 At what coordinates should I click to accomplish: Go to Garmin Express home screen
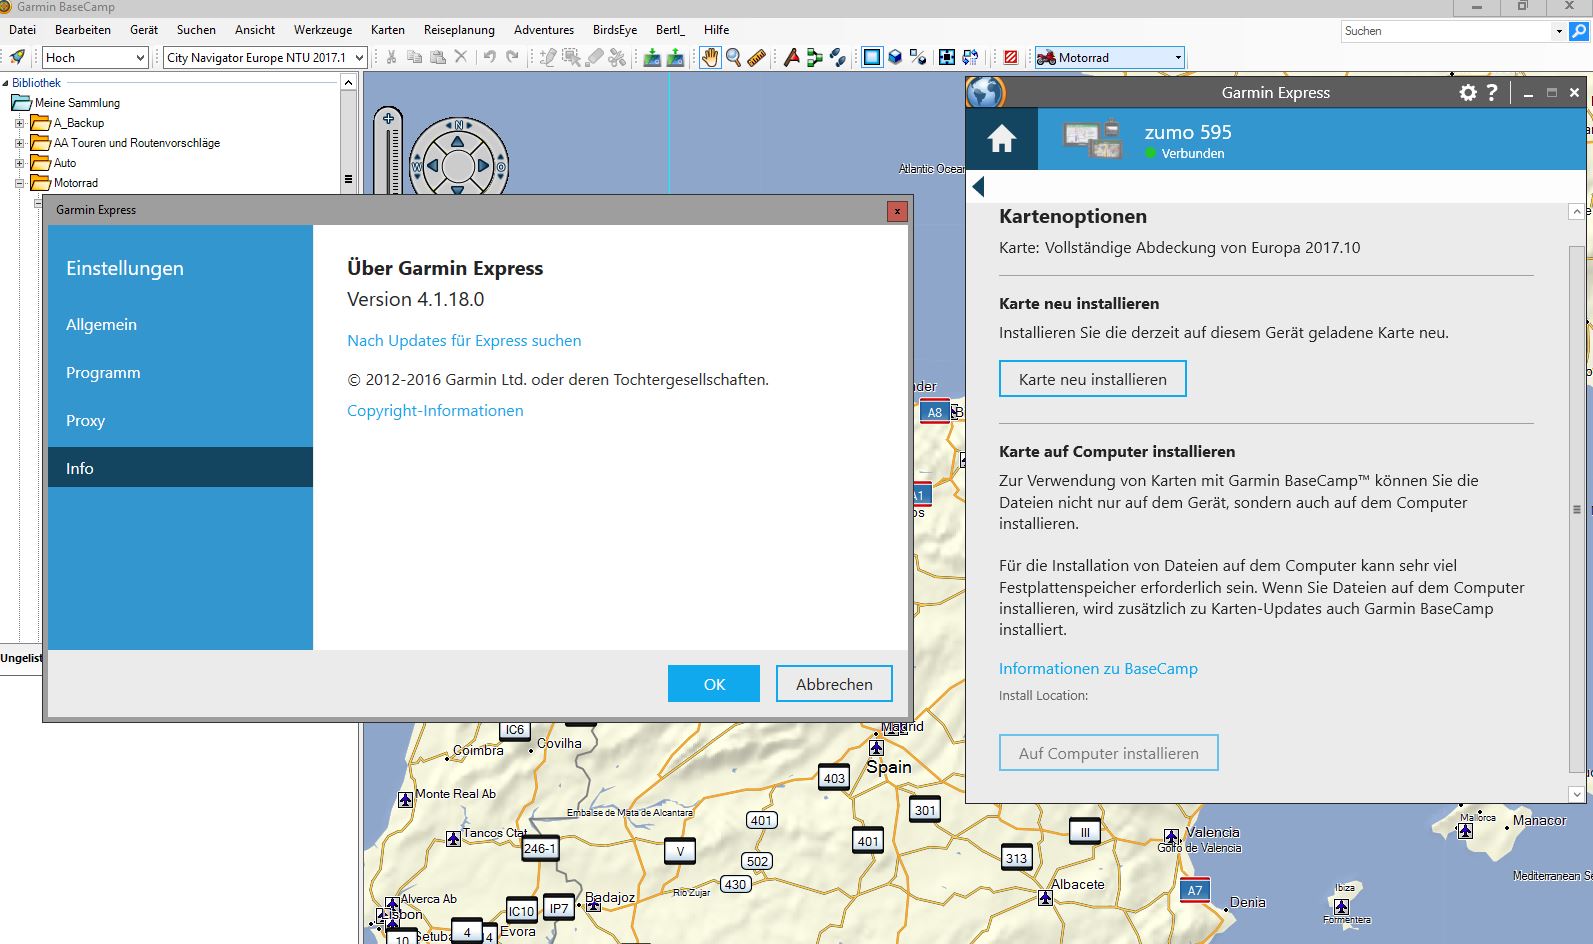[x=1002, y=139]
